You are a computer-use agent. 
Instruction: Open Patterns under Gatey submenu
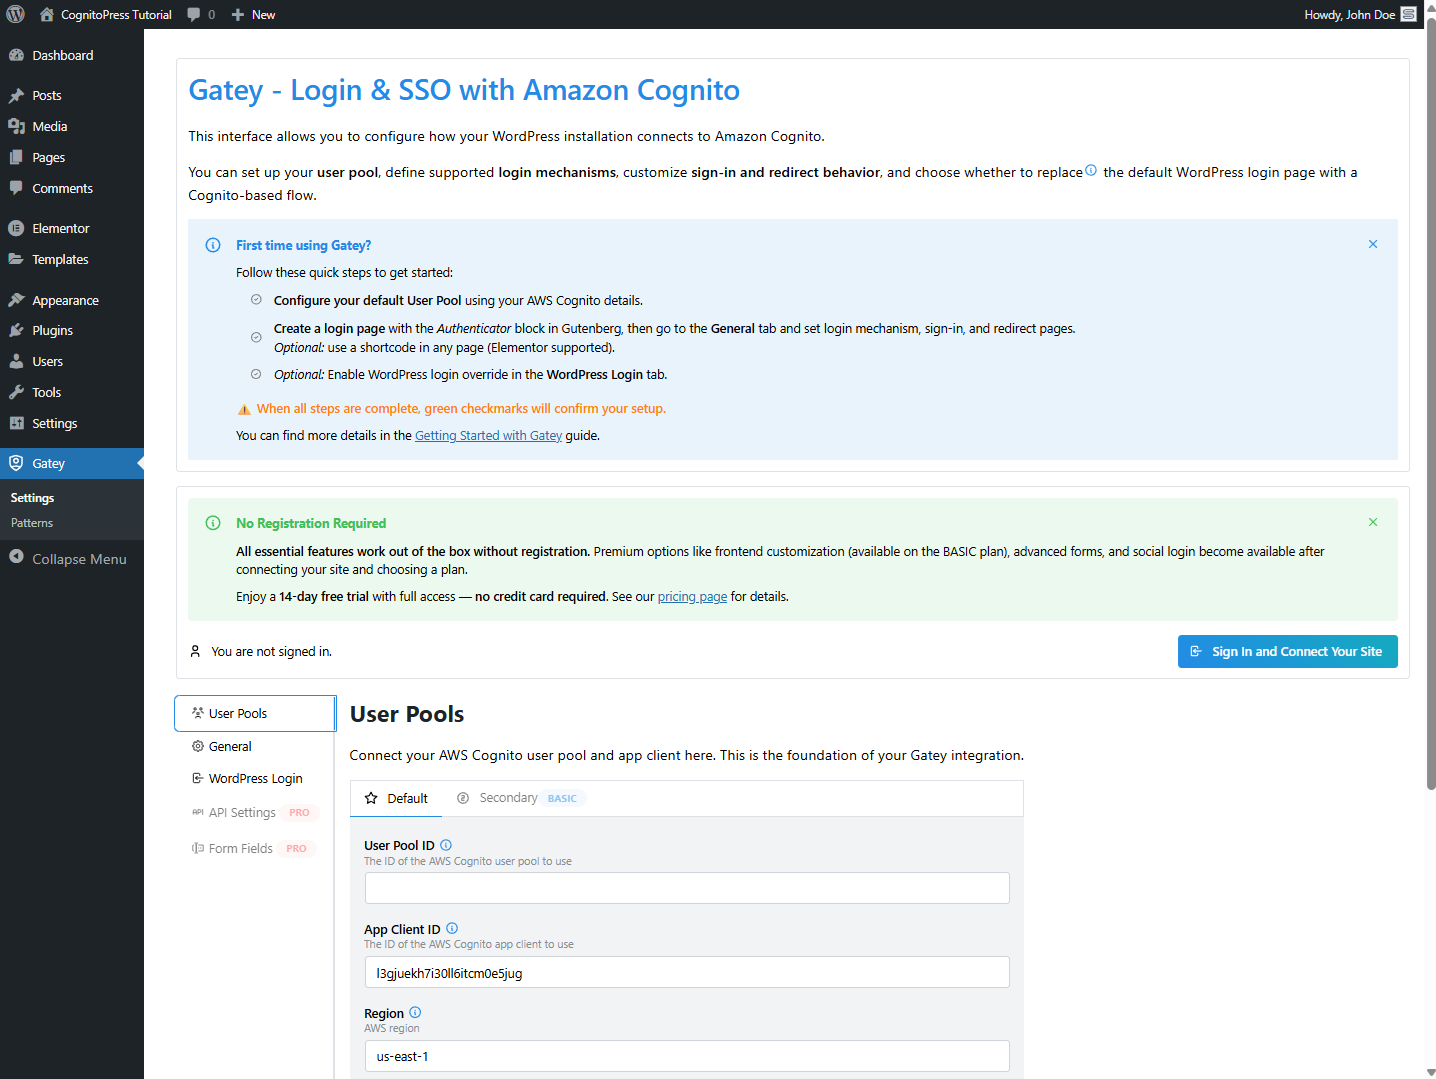(32, 523)
